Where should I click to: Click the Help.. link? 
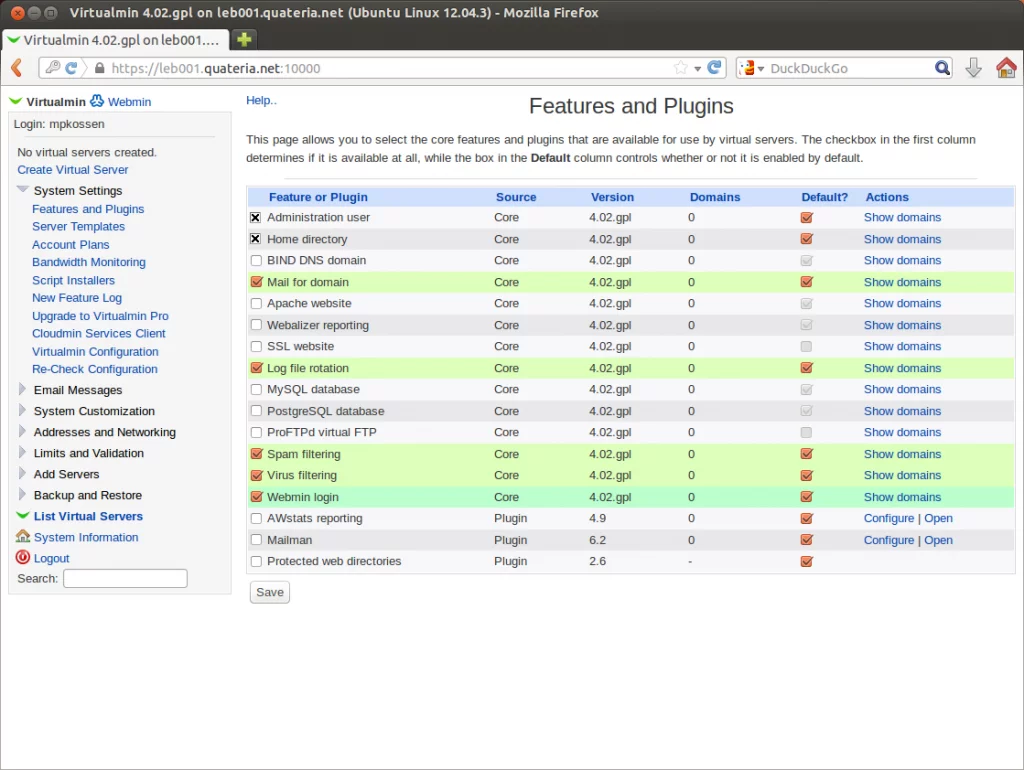pos(261,100)
